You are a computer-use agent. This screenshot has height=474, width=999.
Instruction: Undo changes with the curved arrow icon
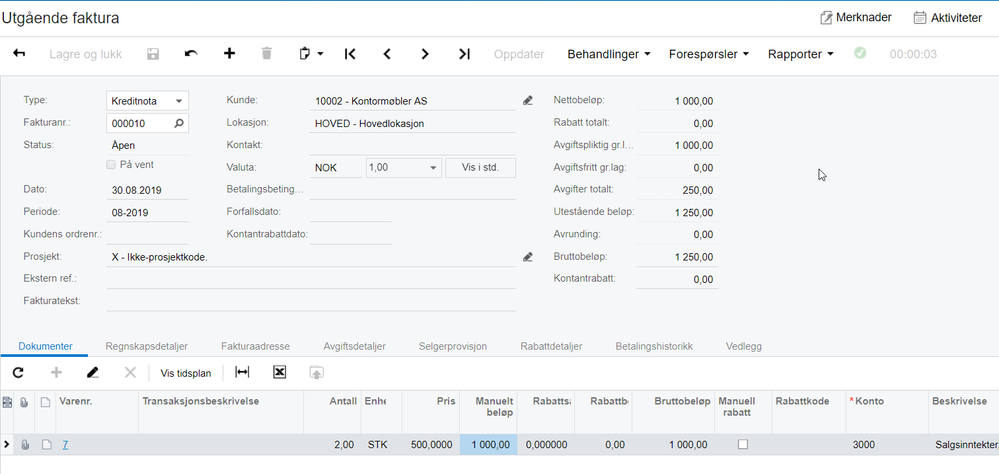(191, 54)
